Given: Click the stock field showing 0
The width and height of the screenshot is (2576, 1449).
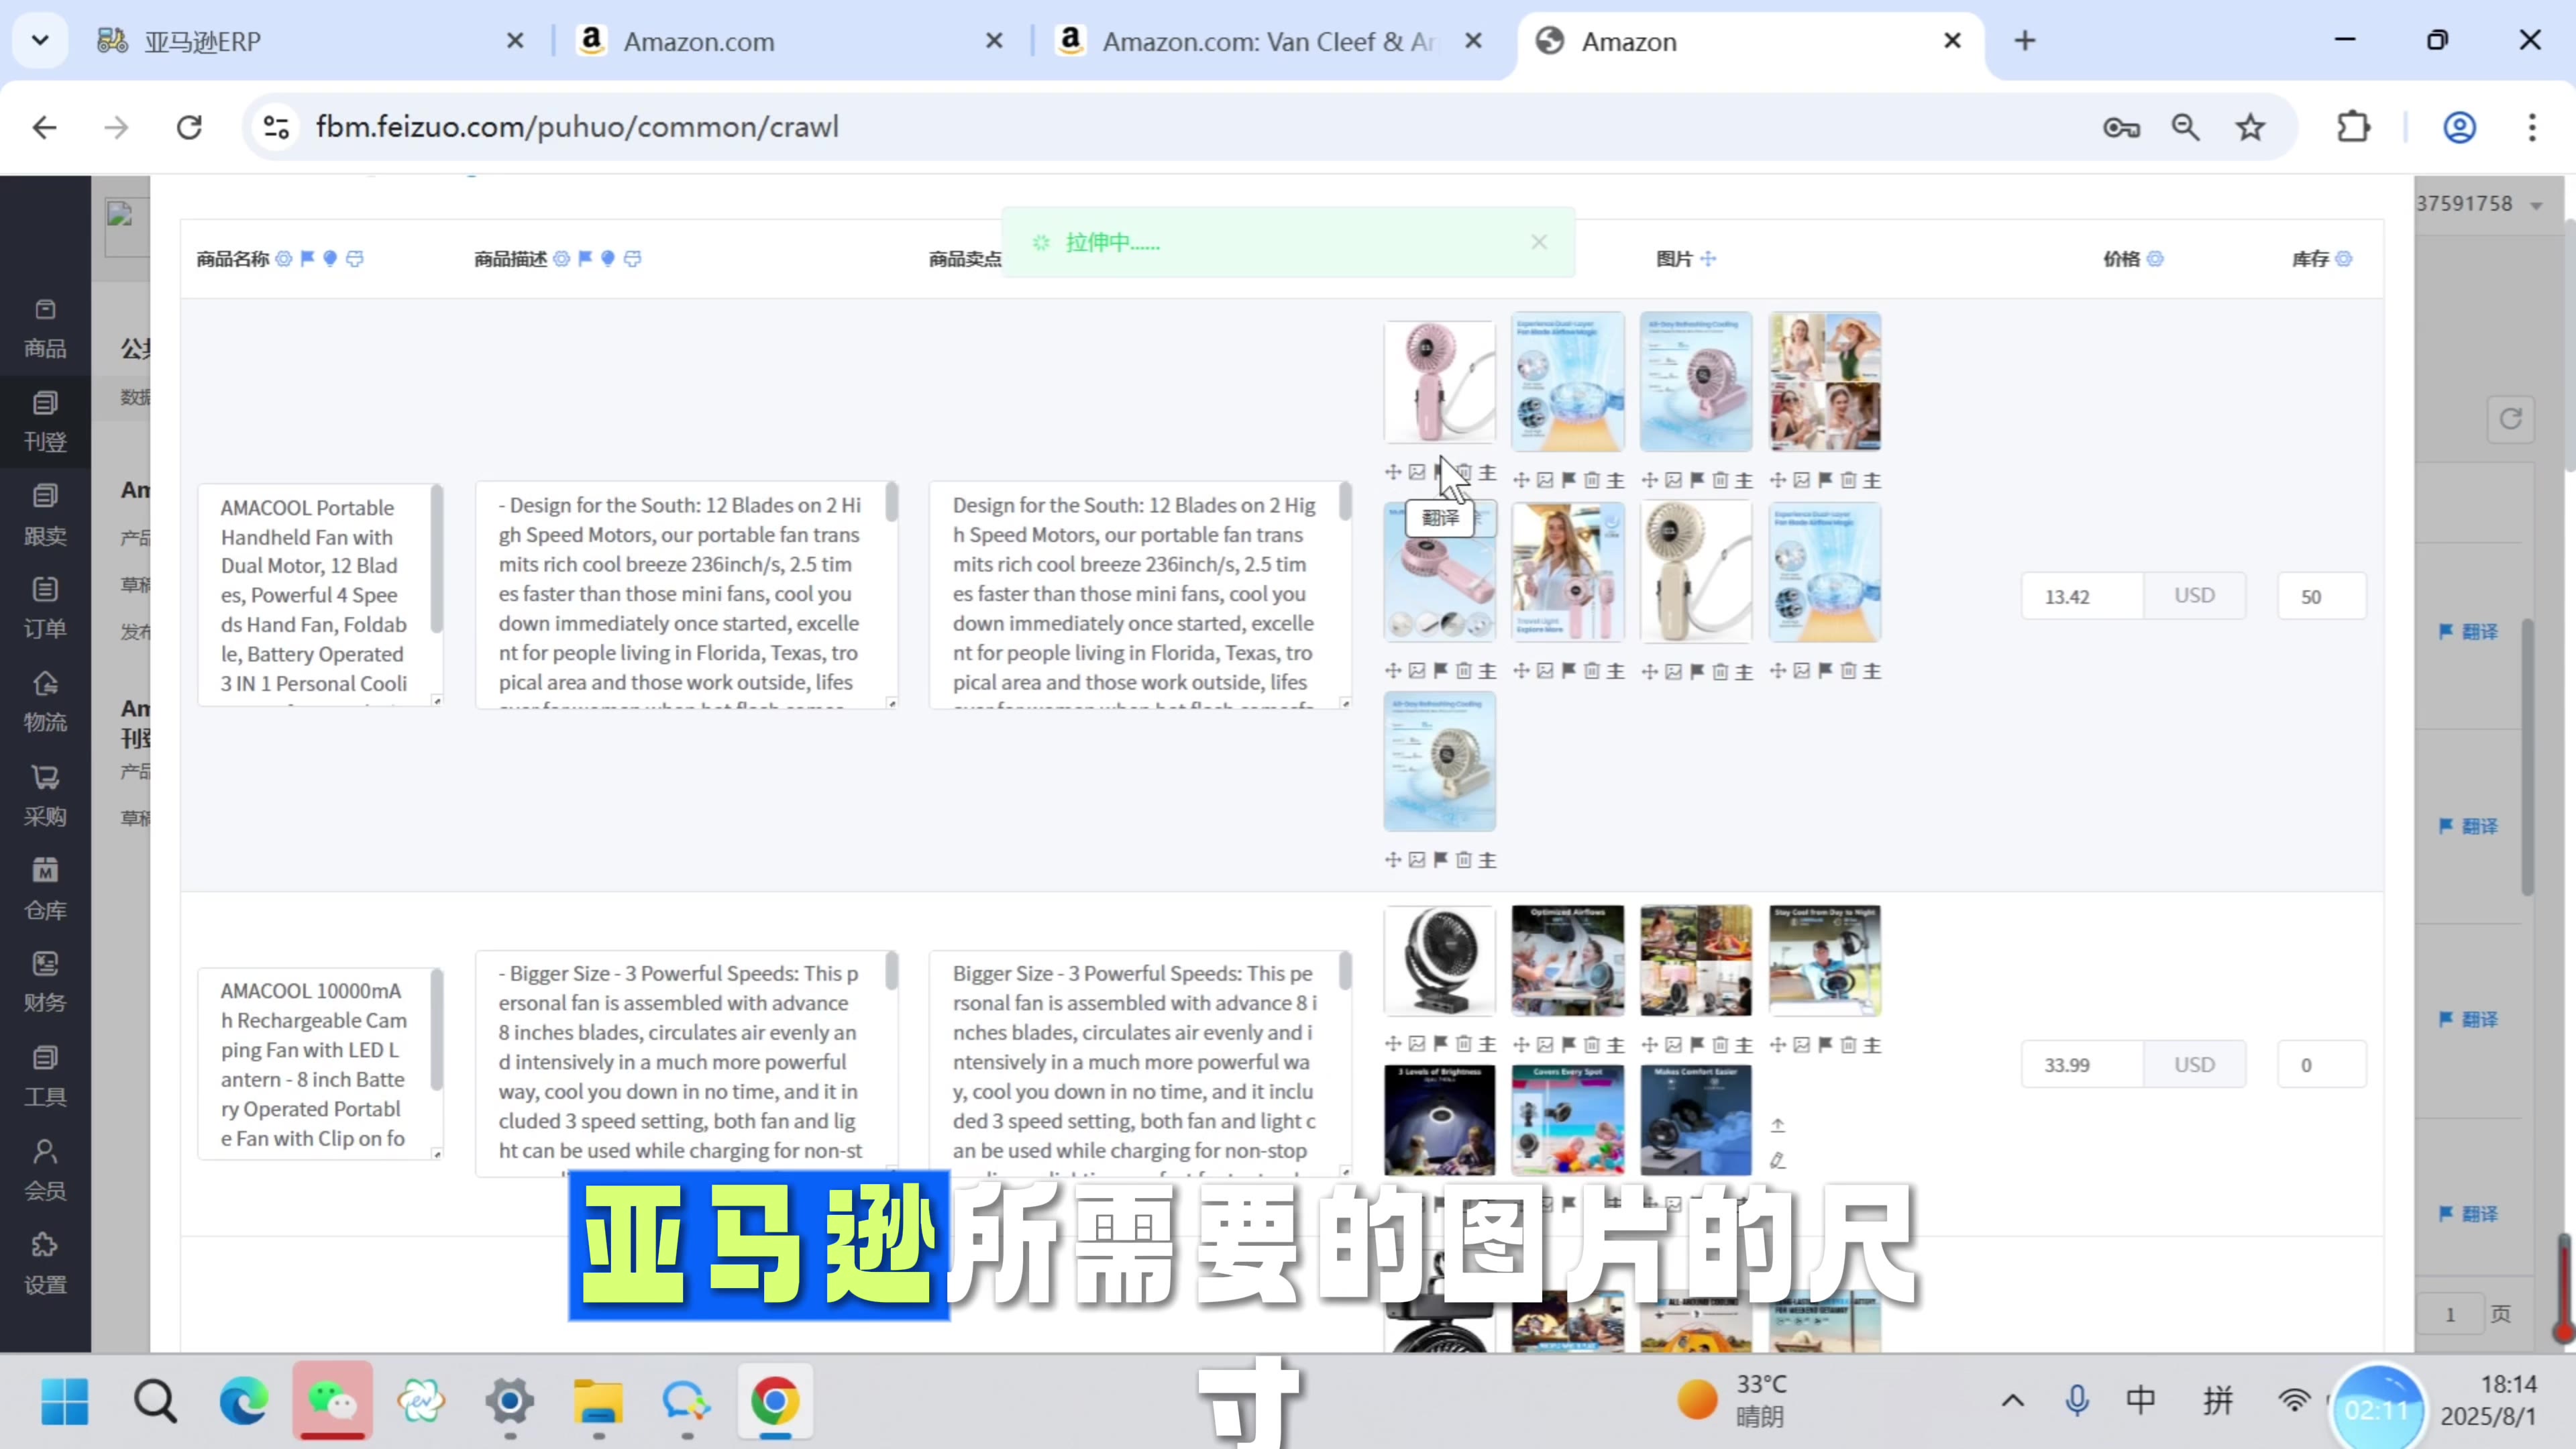Looking at the screenshot, I should pyautogui.click(x=2322, y=1065).
